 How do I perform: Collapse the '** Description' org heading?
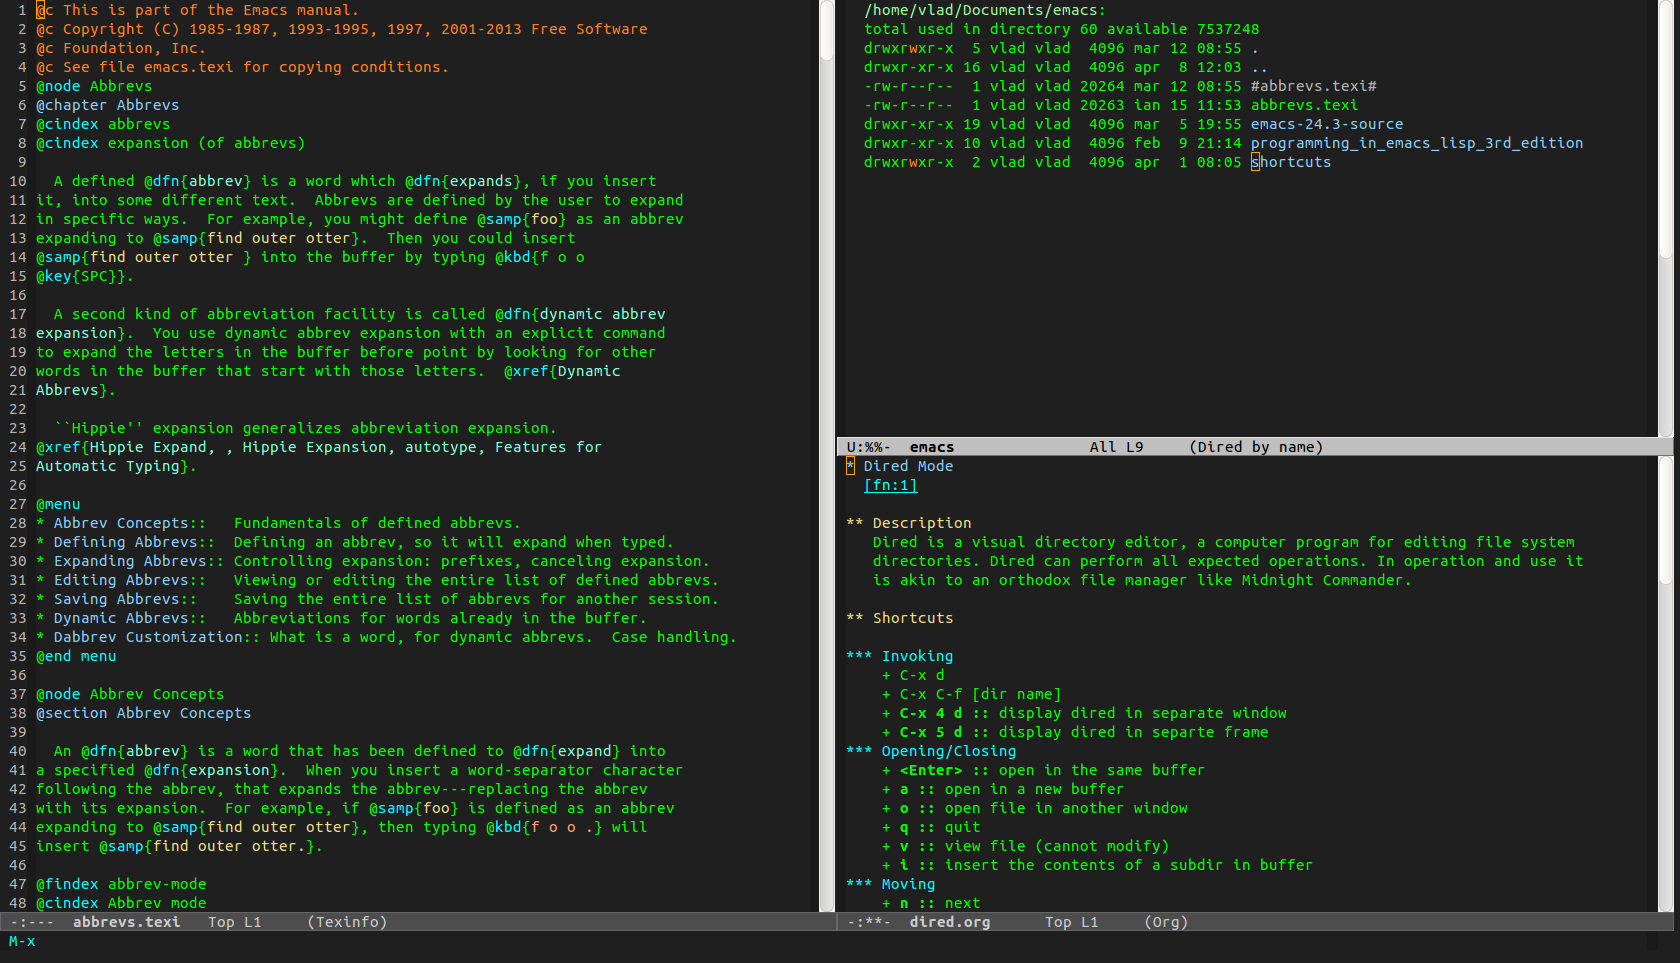[x=909, y=523]
